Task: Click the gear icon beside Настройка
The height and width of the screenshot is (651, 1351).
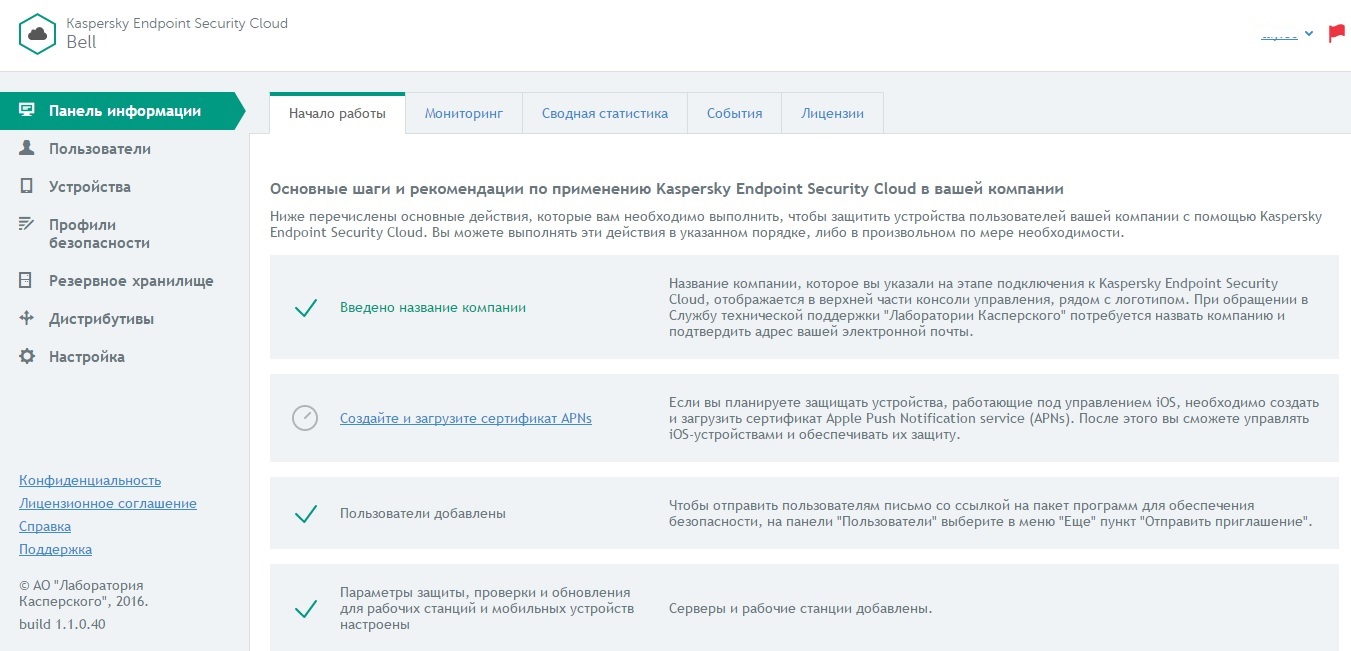Action: (x=27, y=357)
